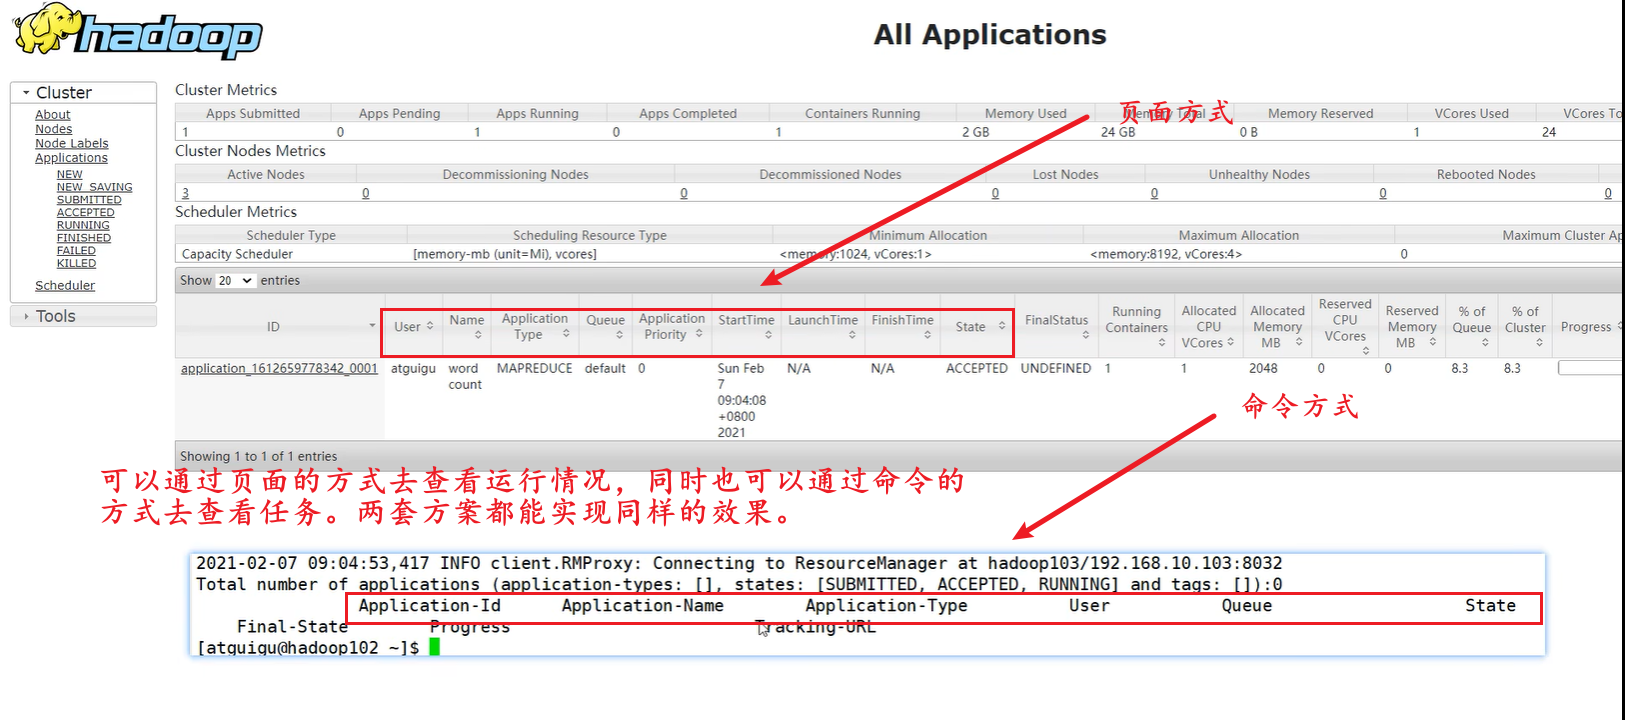Screen dimensions: 1625x720
Task: Sort table by FinishTime column
Action: point(902,326)
